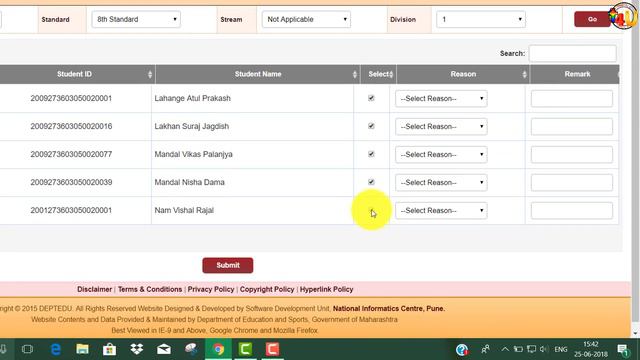Click the ENG language indicator
Screen dimensions: 640x360
coord(561,350)
